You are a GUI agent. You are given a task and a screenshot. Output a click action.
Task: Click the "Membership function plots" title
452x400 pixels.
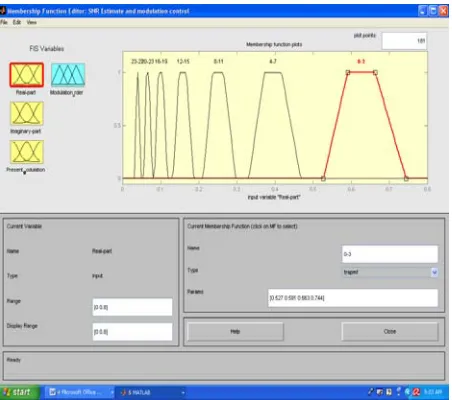[274, 44]
